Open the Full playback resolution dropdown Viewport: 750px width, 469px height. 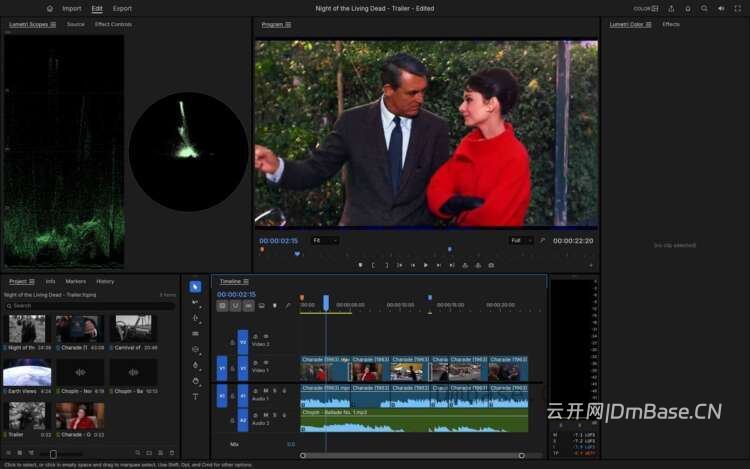pos(520,240)
